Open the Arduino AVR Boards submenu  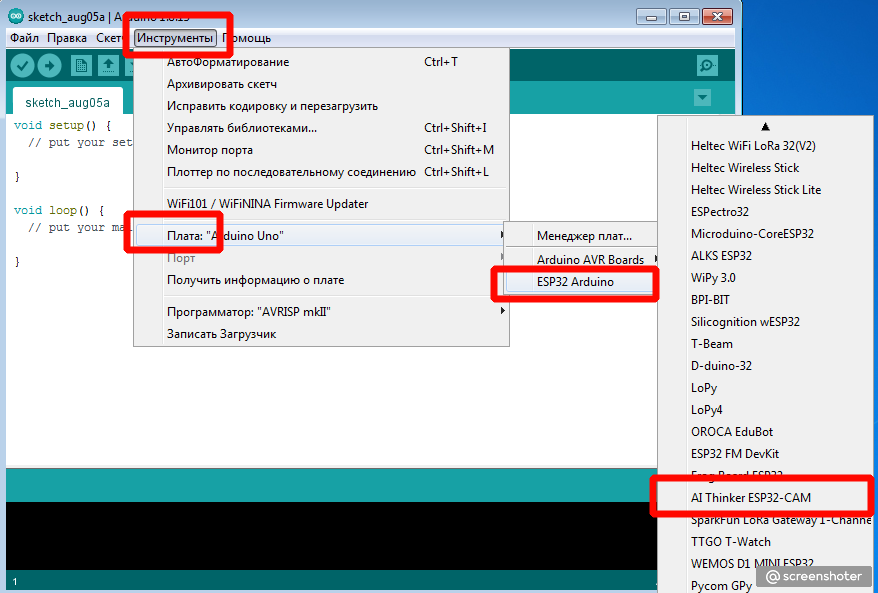(x=590, y=260)
